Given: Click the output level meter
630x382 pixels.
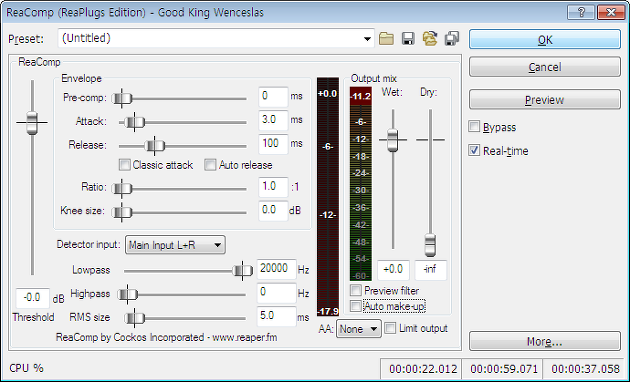Looking at the screenshot, I should [x=360, y=184].
